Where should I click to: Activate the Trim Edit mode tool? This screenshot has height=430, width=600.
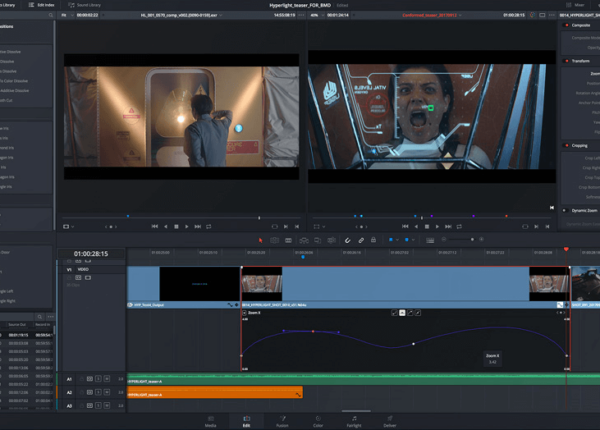(x=274, y=240)
